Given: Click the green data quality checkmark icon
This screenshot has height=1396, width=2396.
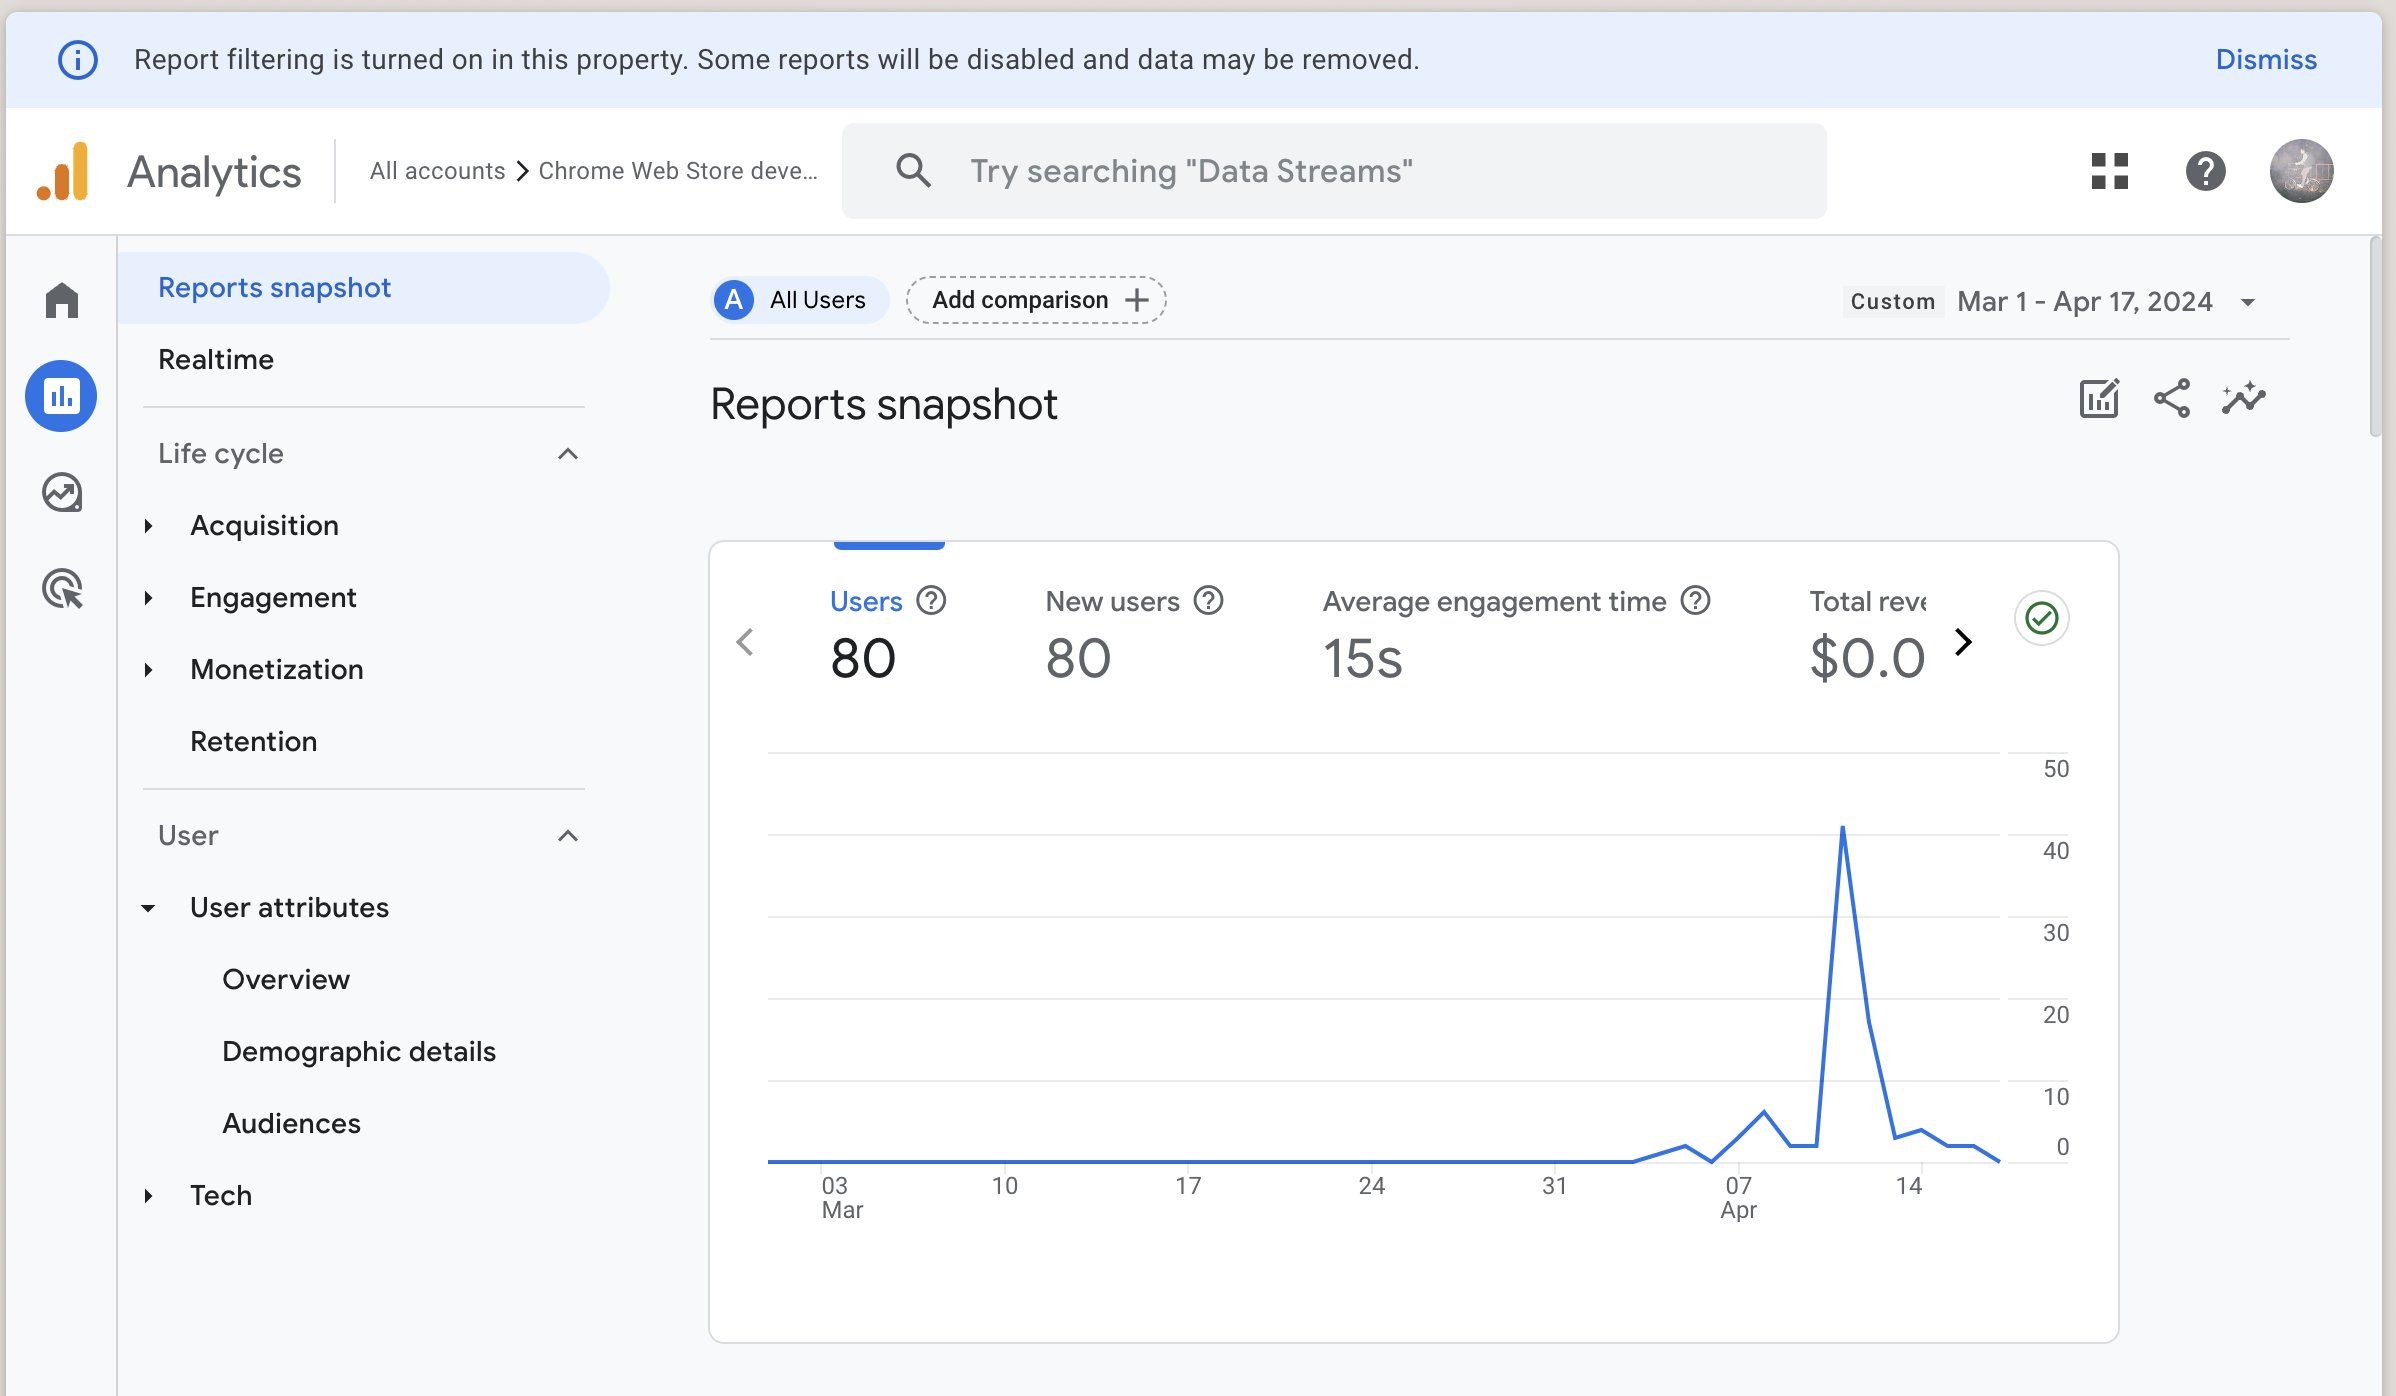Looking at the screenshot, I should (x=2041, y=618).
